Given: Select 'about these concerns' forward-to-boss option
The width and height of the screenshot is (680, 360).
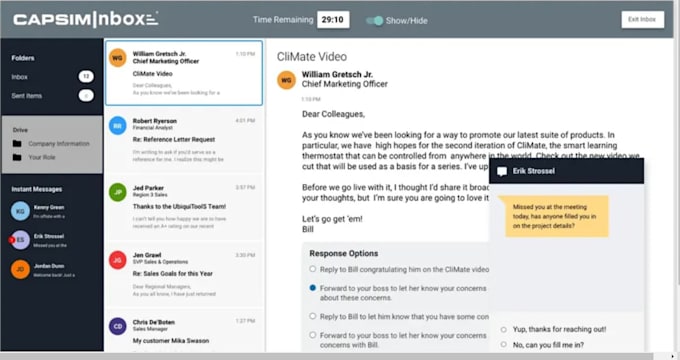Looking at the screenshot, I should 313,288.
